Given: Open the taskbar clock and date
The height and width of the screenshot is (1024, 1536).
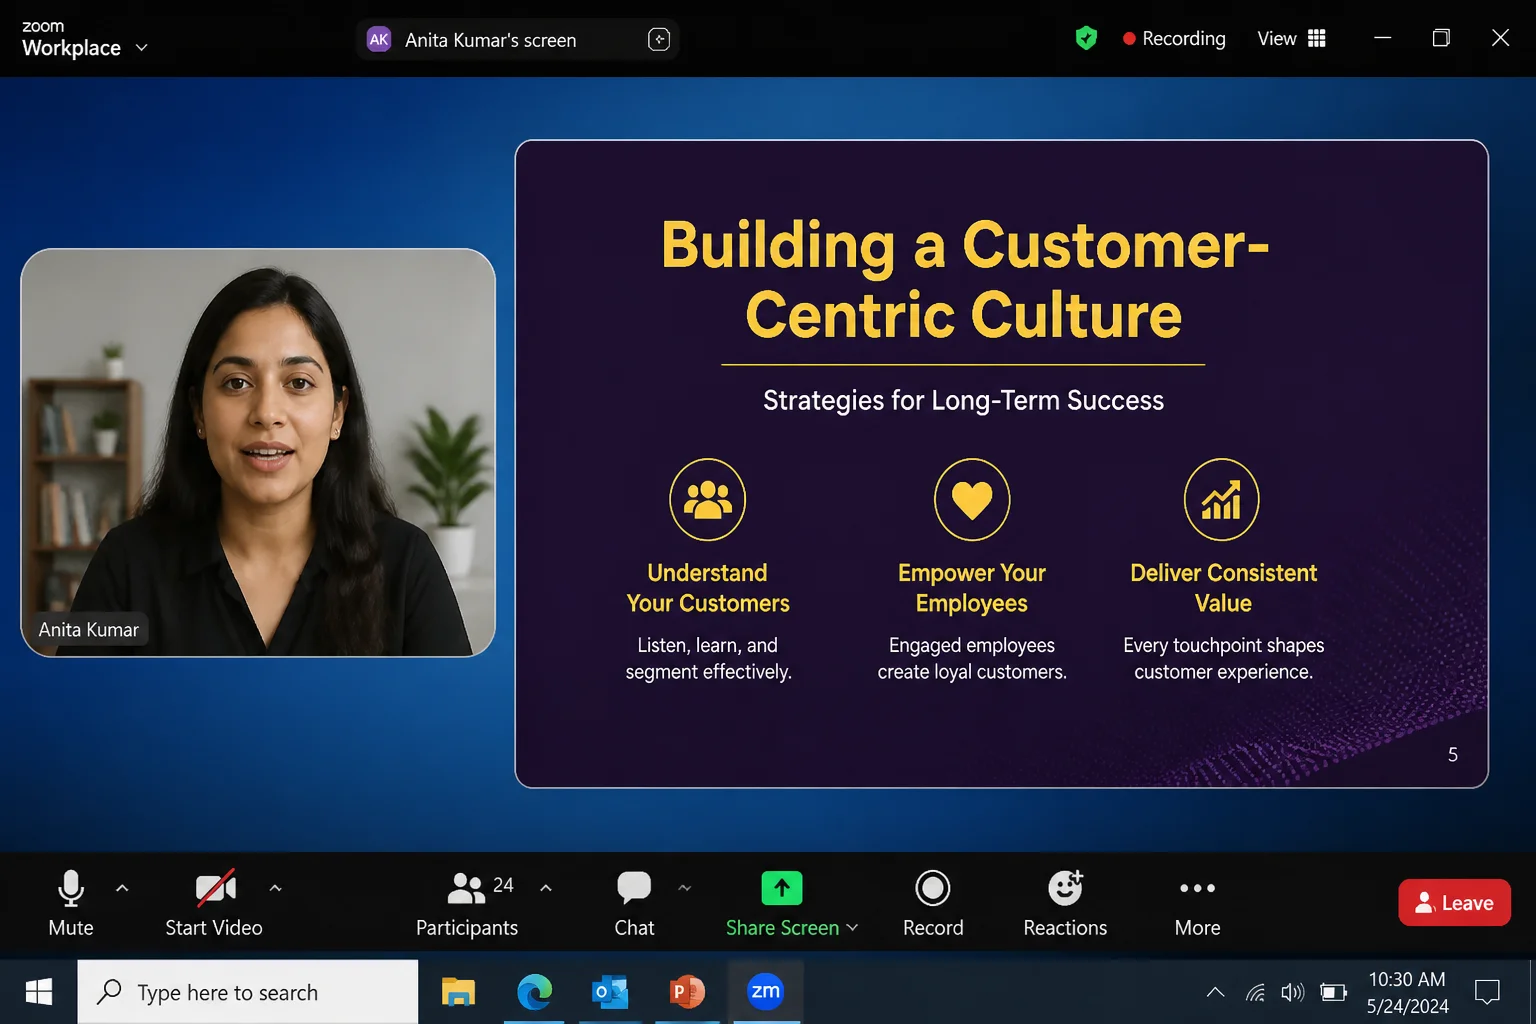Looking at the screenshot, I should tap(1407, 993).
